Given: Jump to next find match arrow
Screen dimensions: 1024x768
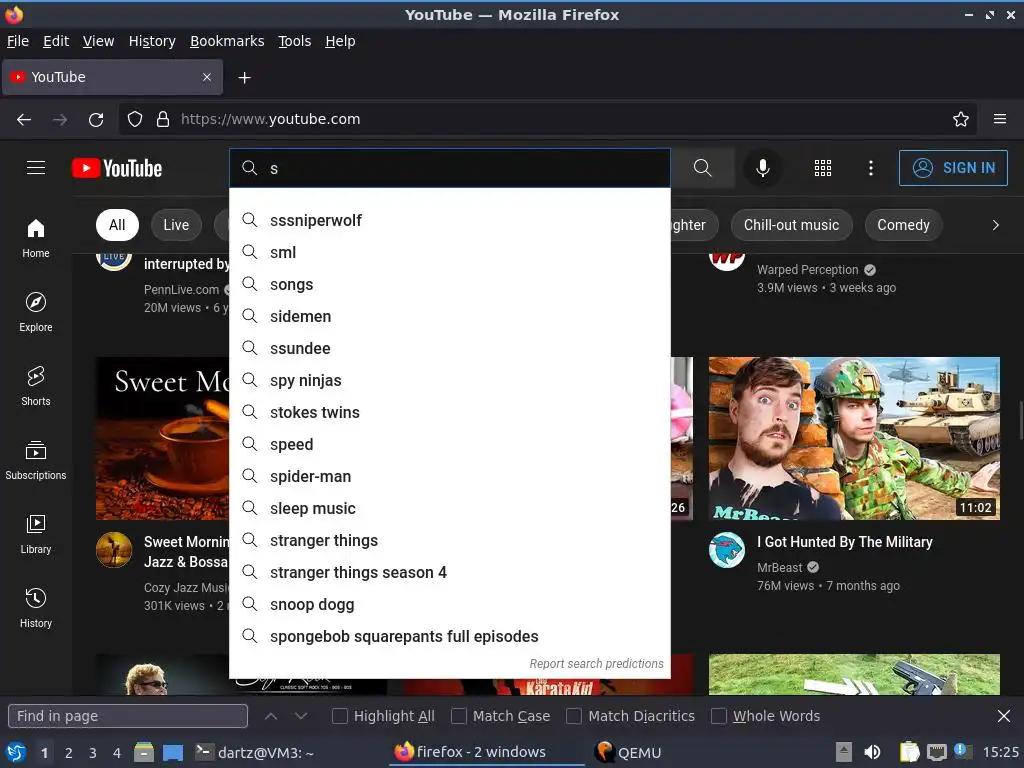Looking at the screenshot, I should 300,716.
